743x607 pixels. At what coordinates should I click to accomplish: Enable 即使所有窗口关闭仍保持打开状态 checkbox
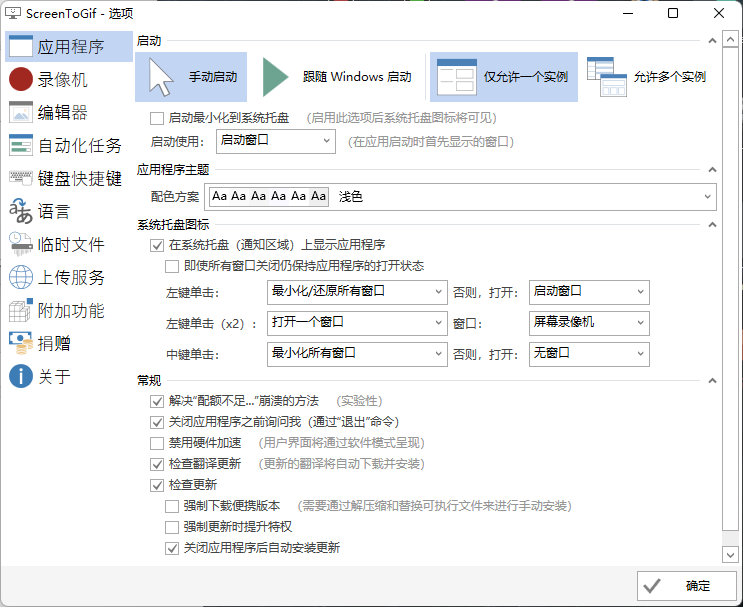pyautogui.click(x=172, y=266)
